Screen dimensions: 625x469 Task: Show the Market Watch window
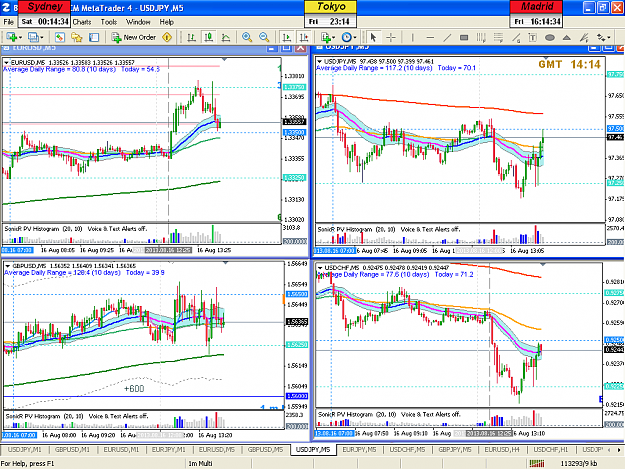click(59, 37)
